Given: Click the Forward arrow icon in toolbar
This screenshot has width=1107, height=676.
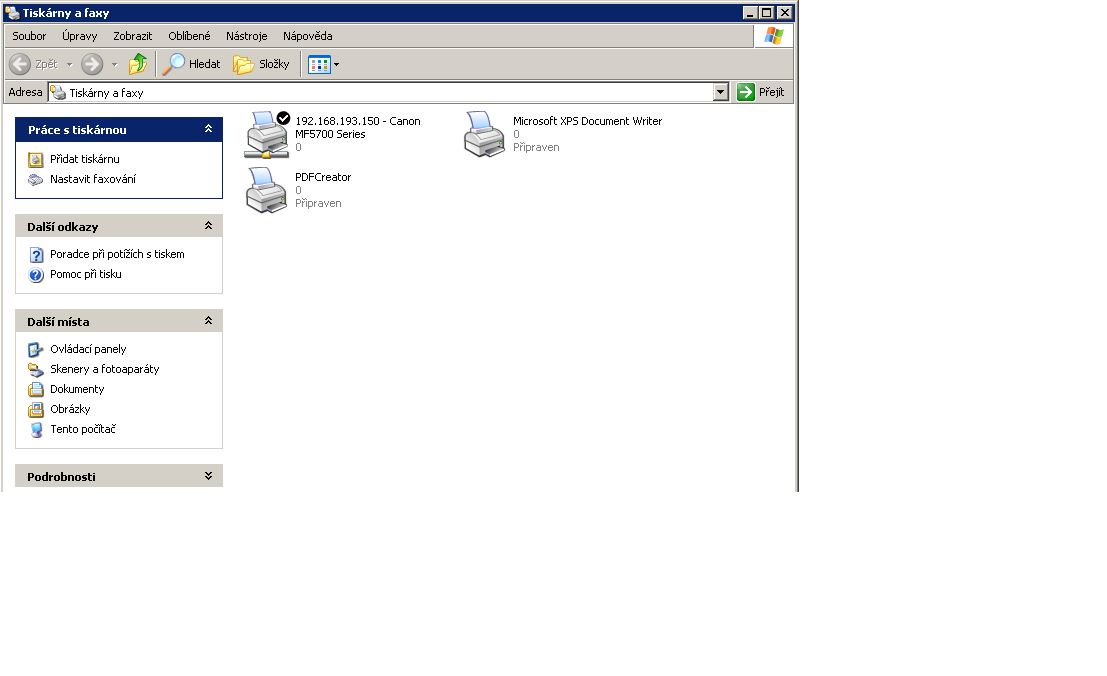Looking at the screenshot, I should (92, 64).
